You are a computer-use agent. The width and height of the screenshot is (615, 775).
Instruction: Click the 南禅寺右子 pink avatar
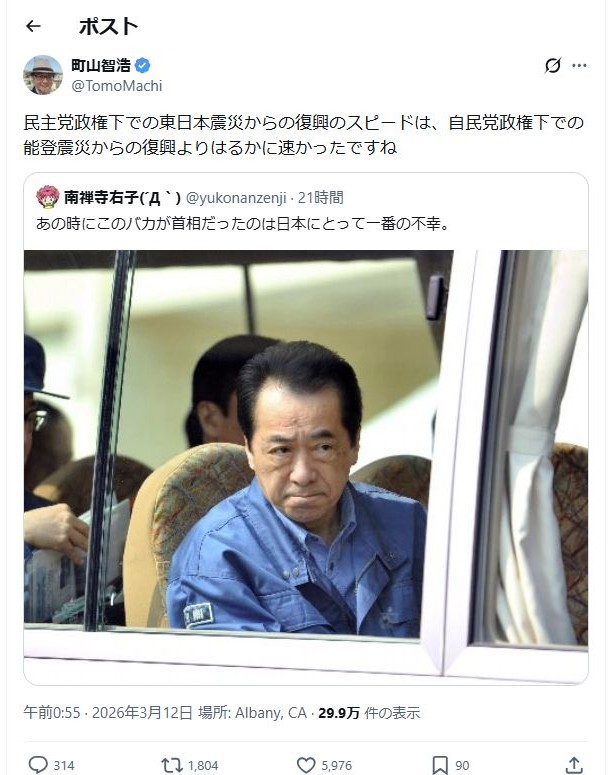[x=47, y=197]
